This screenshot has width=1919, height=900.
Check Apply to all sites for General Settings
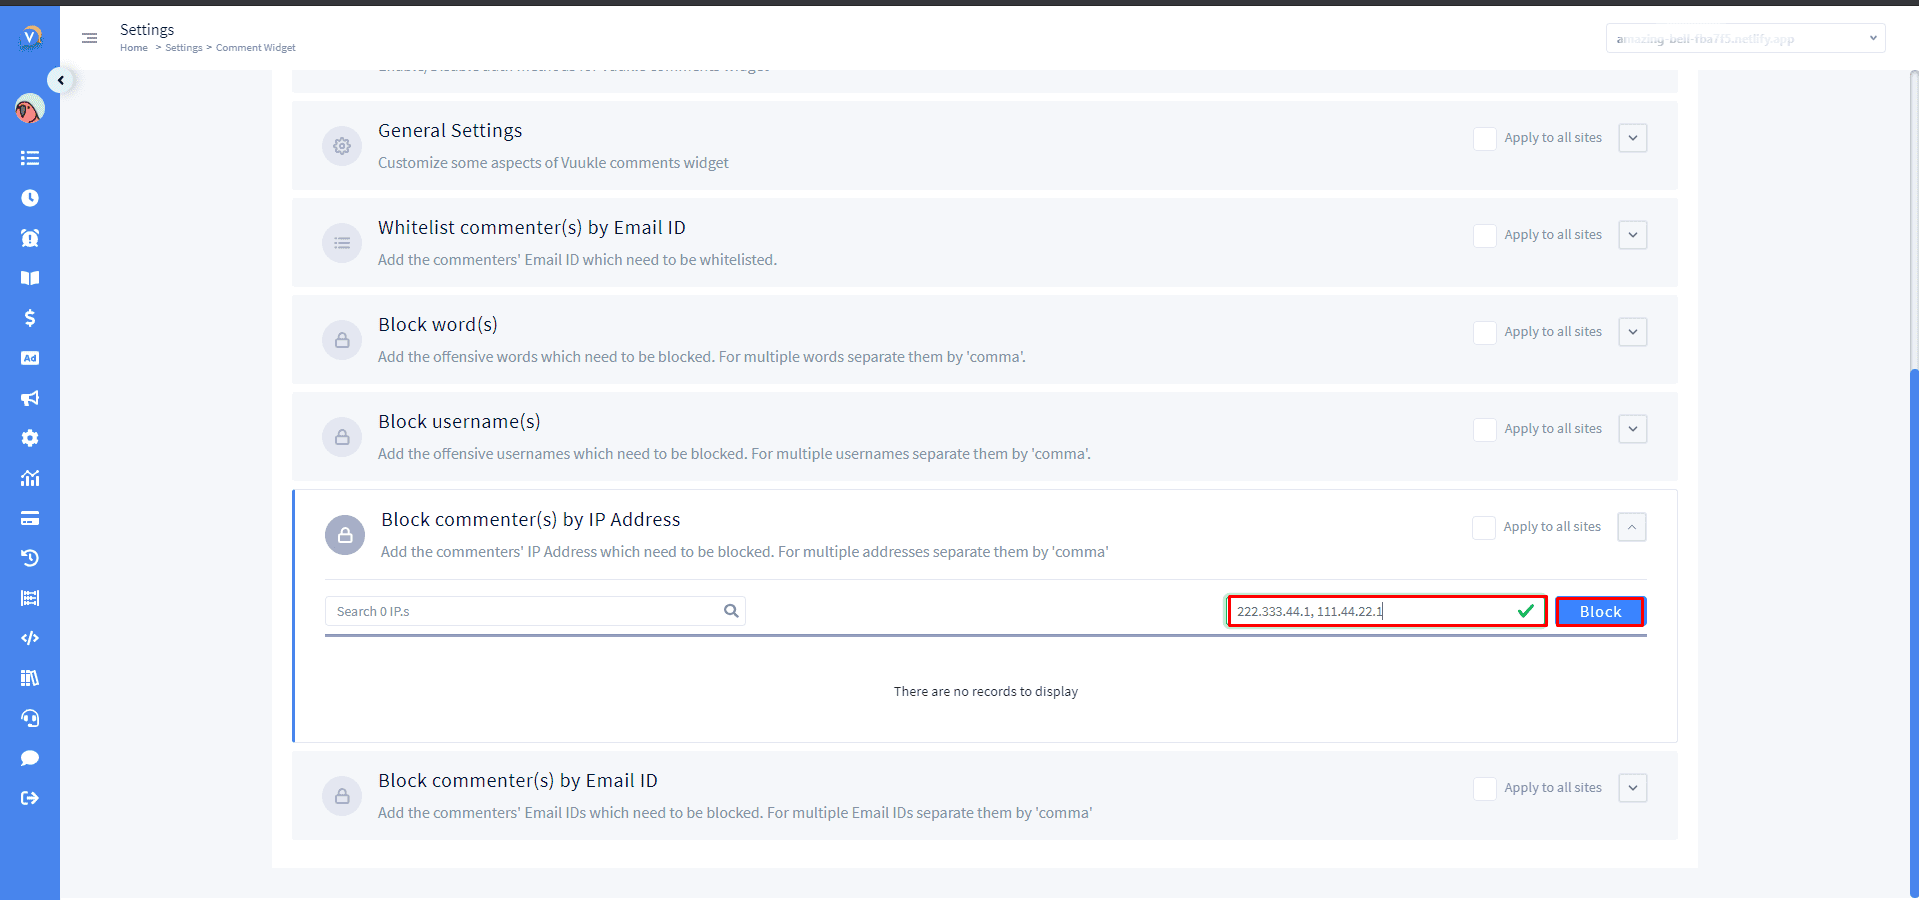point(1485,138)
